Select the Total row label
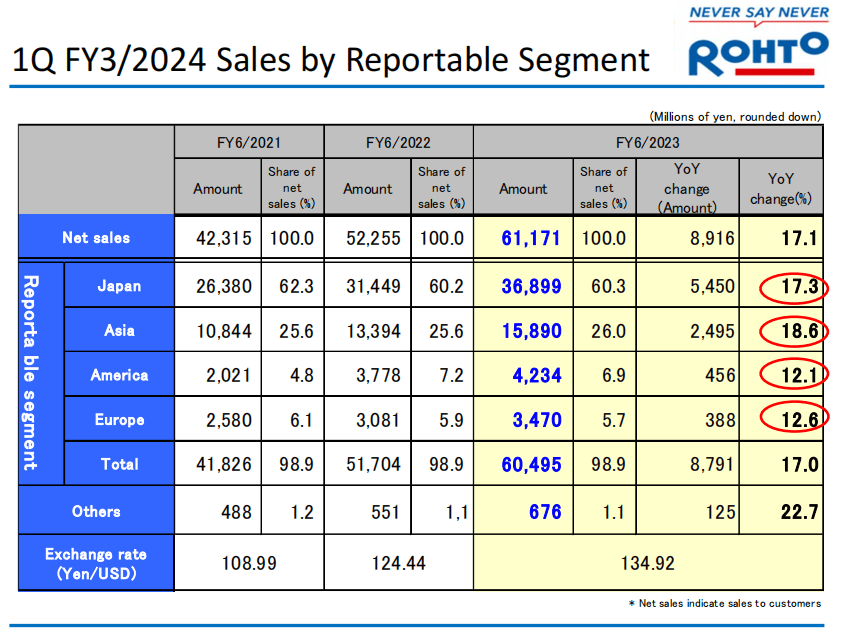 coord(119,464)
